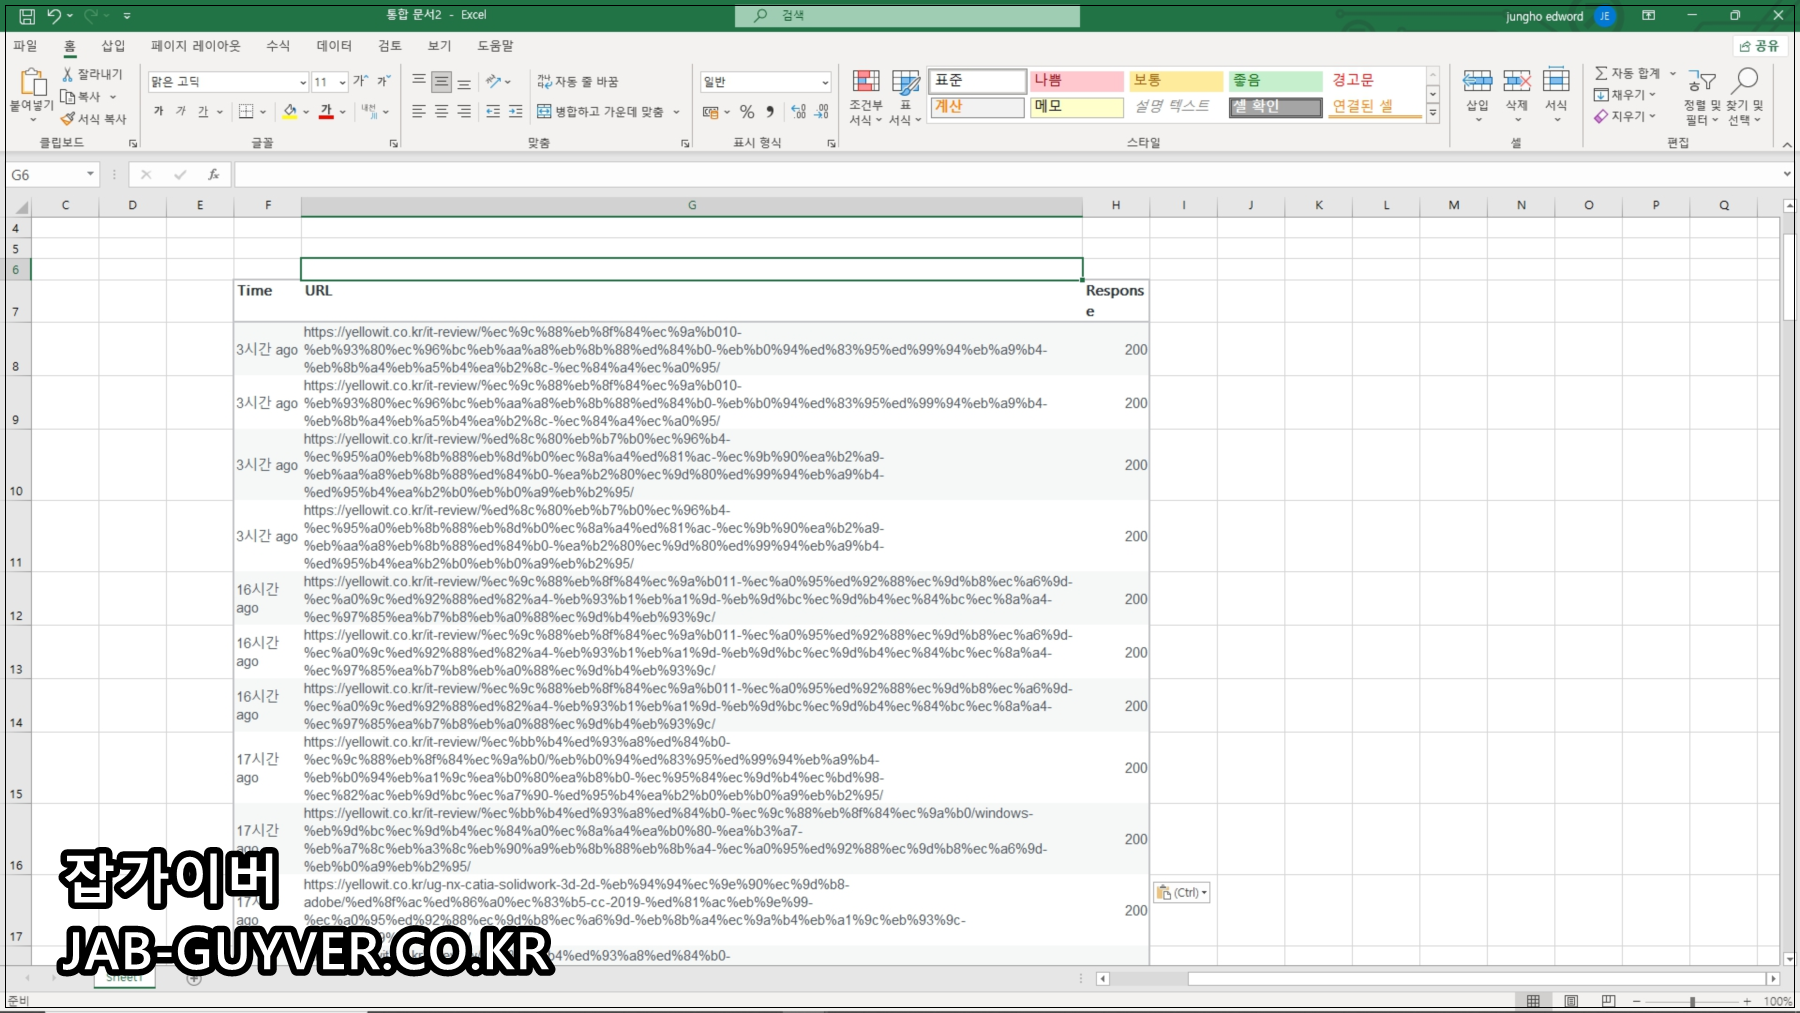
Task: Select the Format Painter (서식 복사) brush
Action: click(x=68, y=118)
